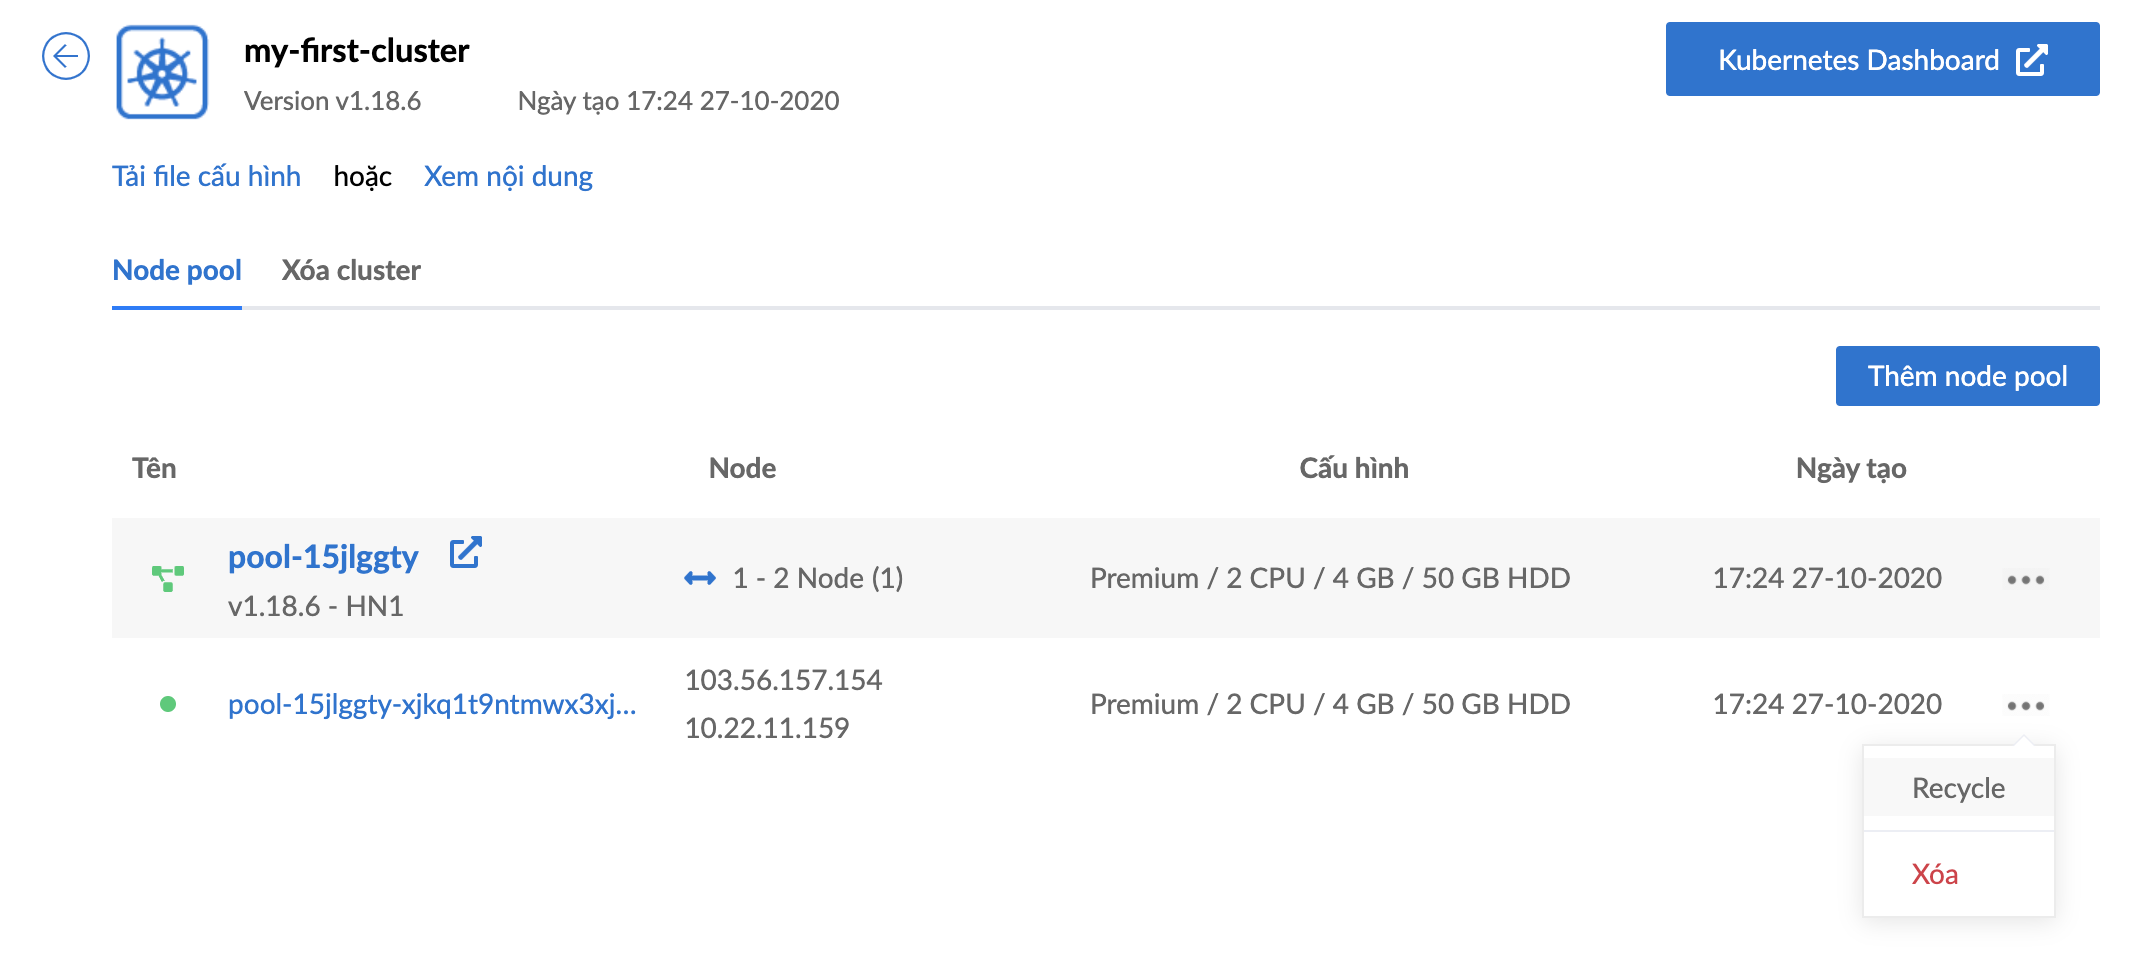Screen dimensions: 2142x960
Task: Open the Xem nội dung link
Action: coord(508,176)
